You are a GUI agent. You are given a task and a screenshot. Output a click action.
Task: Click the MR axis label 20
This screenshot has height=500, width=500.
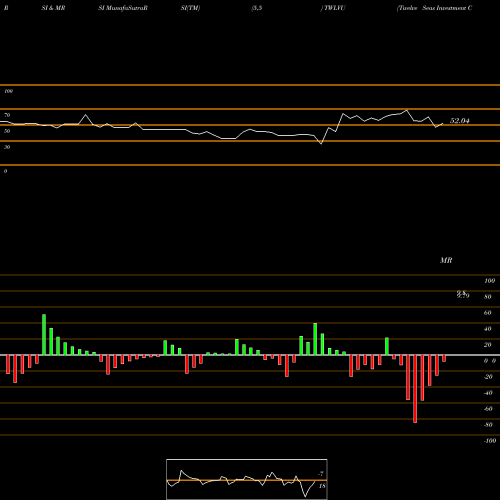[488, 345]
